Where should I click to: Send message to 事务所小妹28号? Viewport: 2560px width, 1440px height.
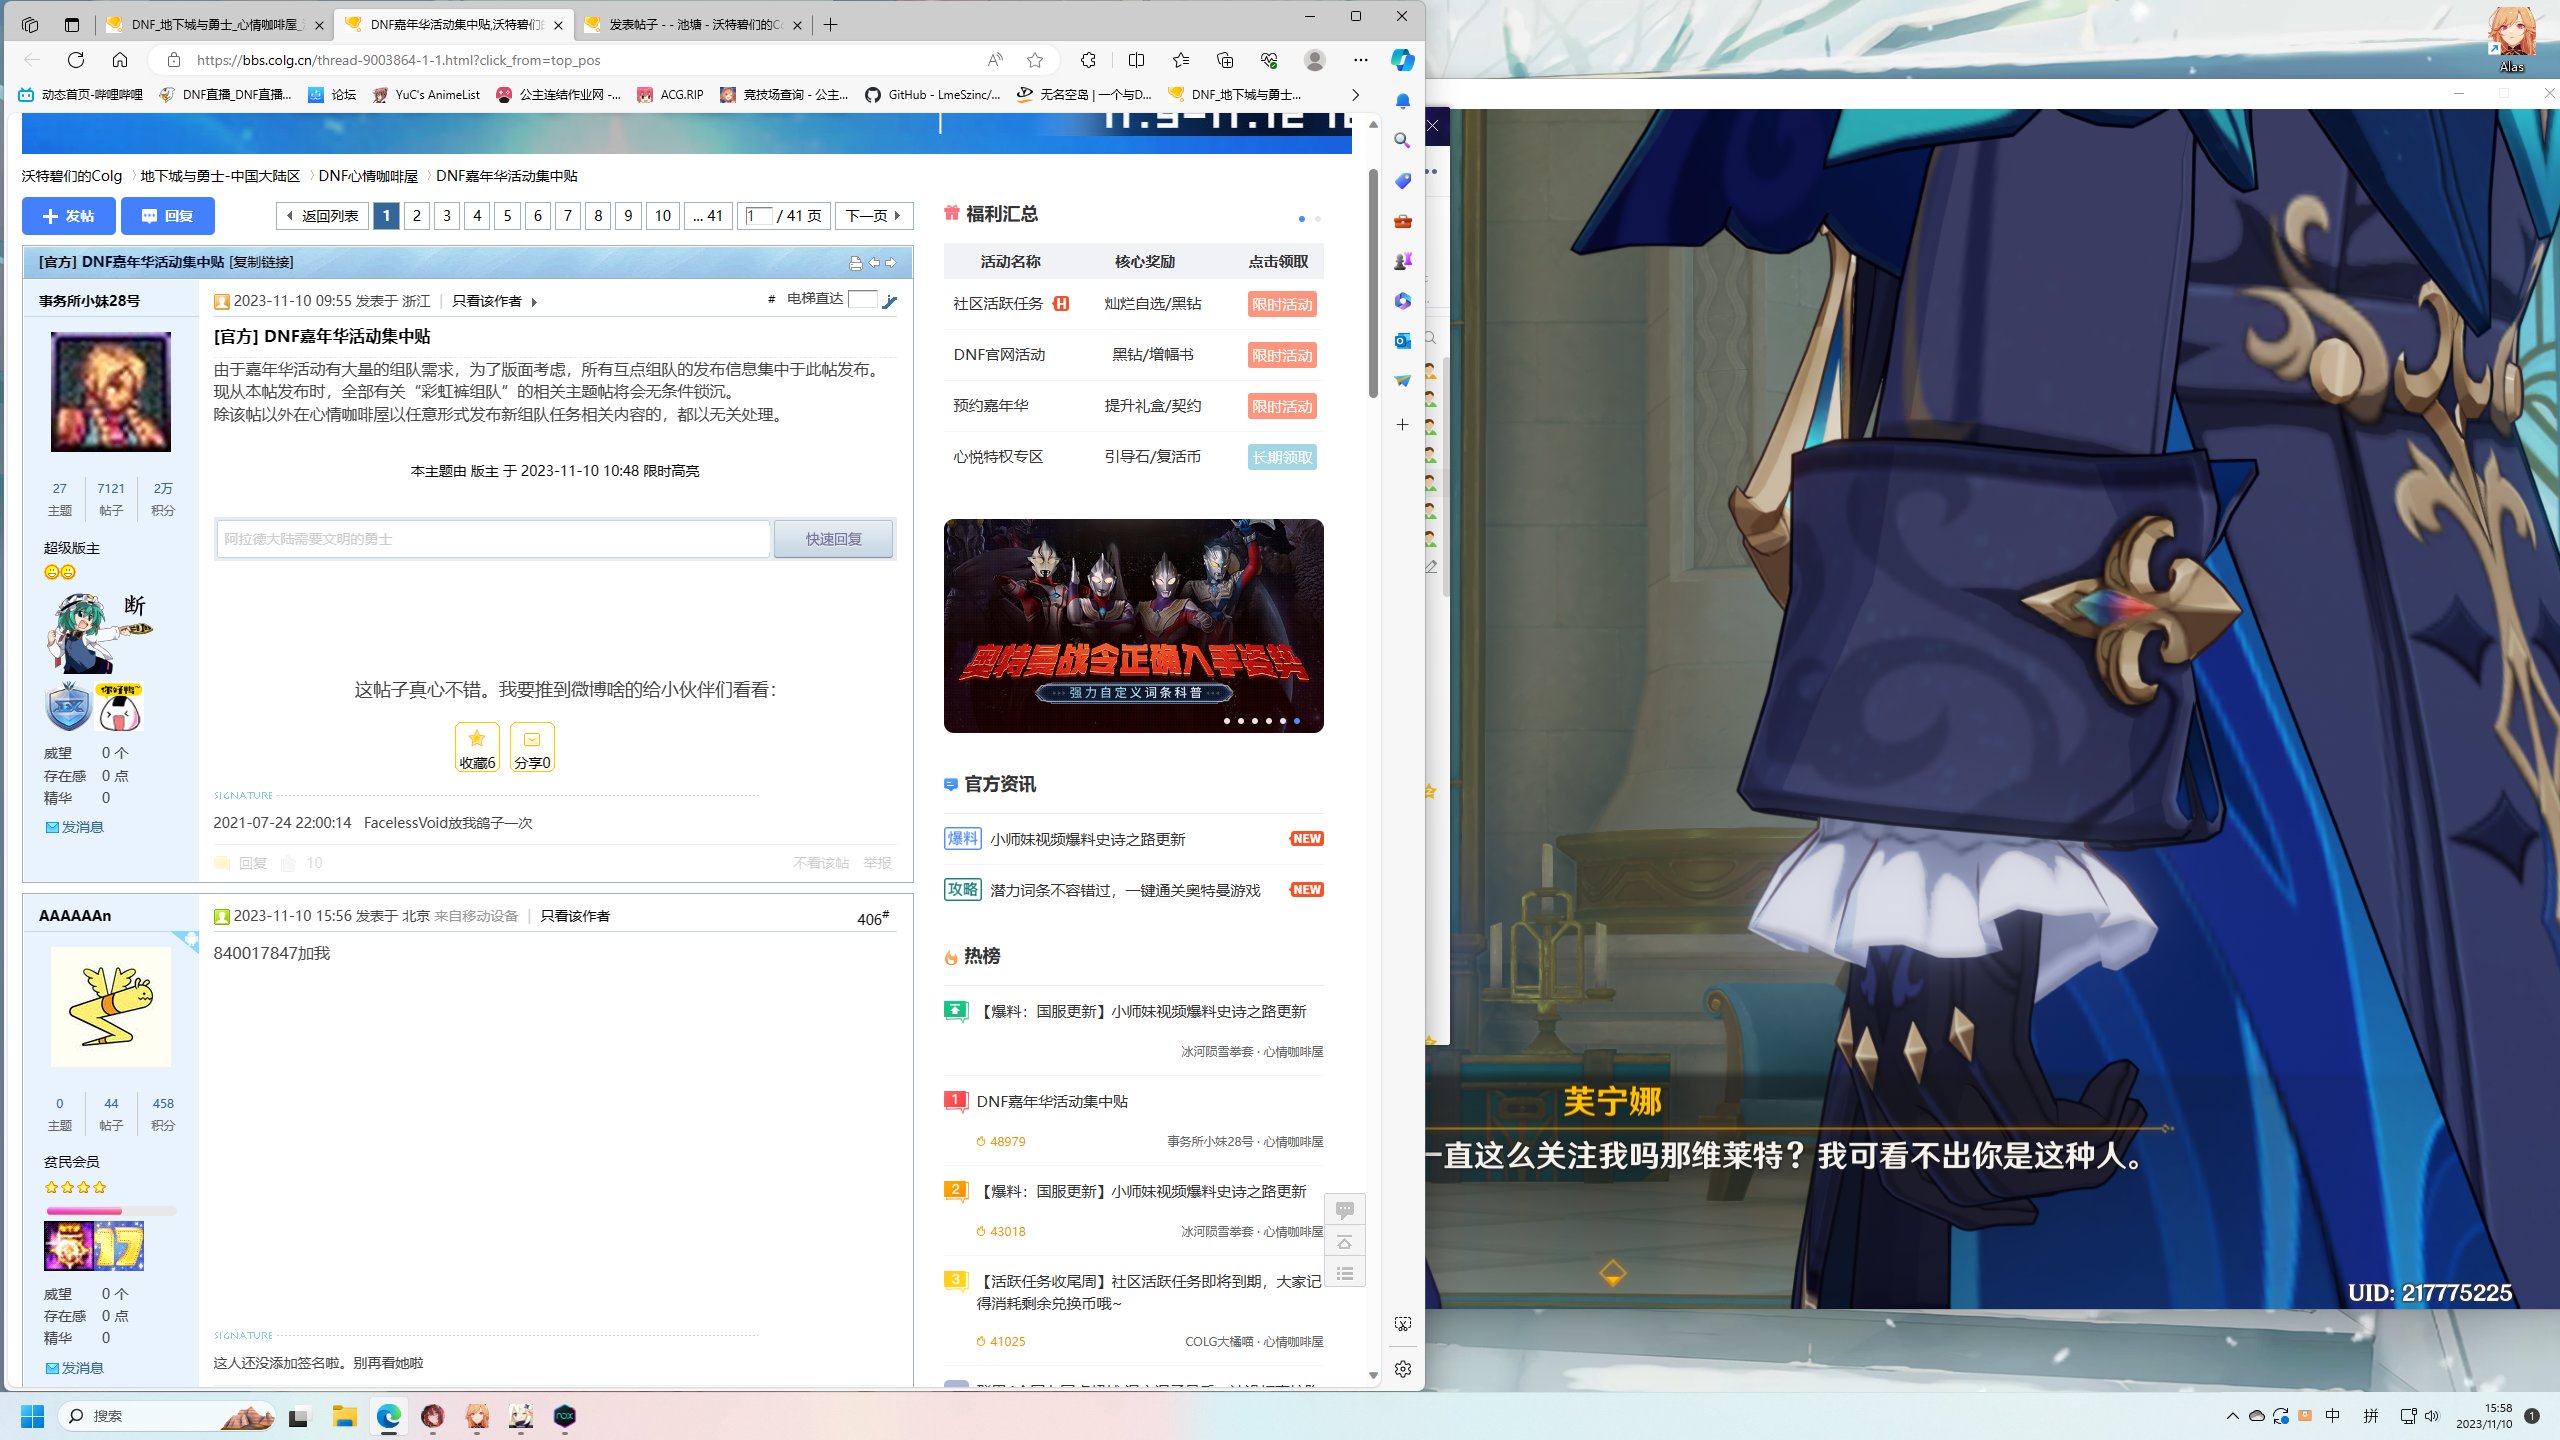75,827
